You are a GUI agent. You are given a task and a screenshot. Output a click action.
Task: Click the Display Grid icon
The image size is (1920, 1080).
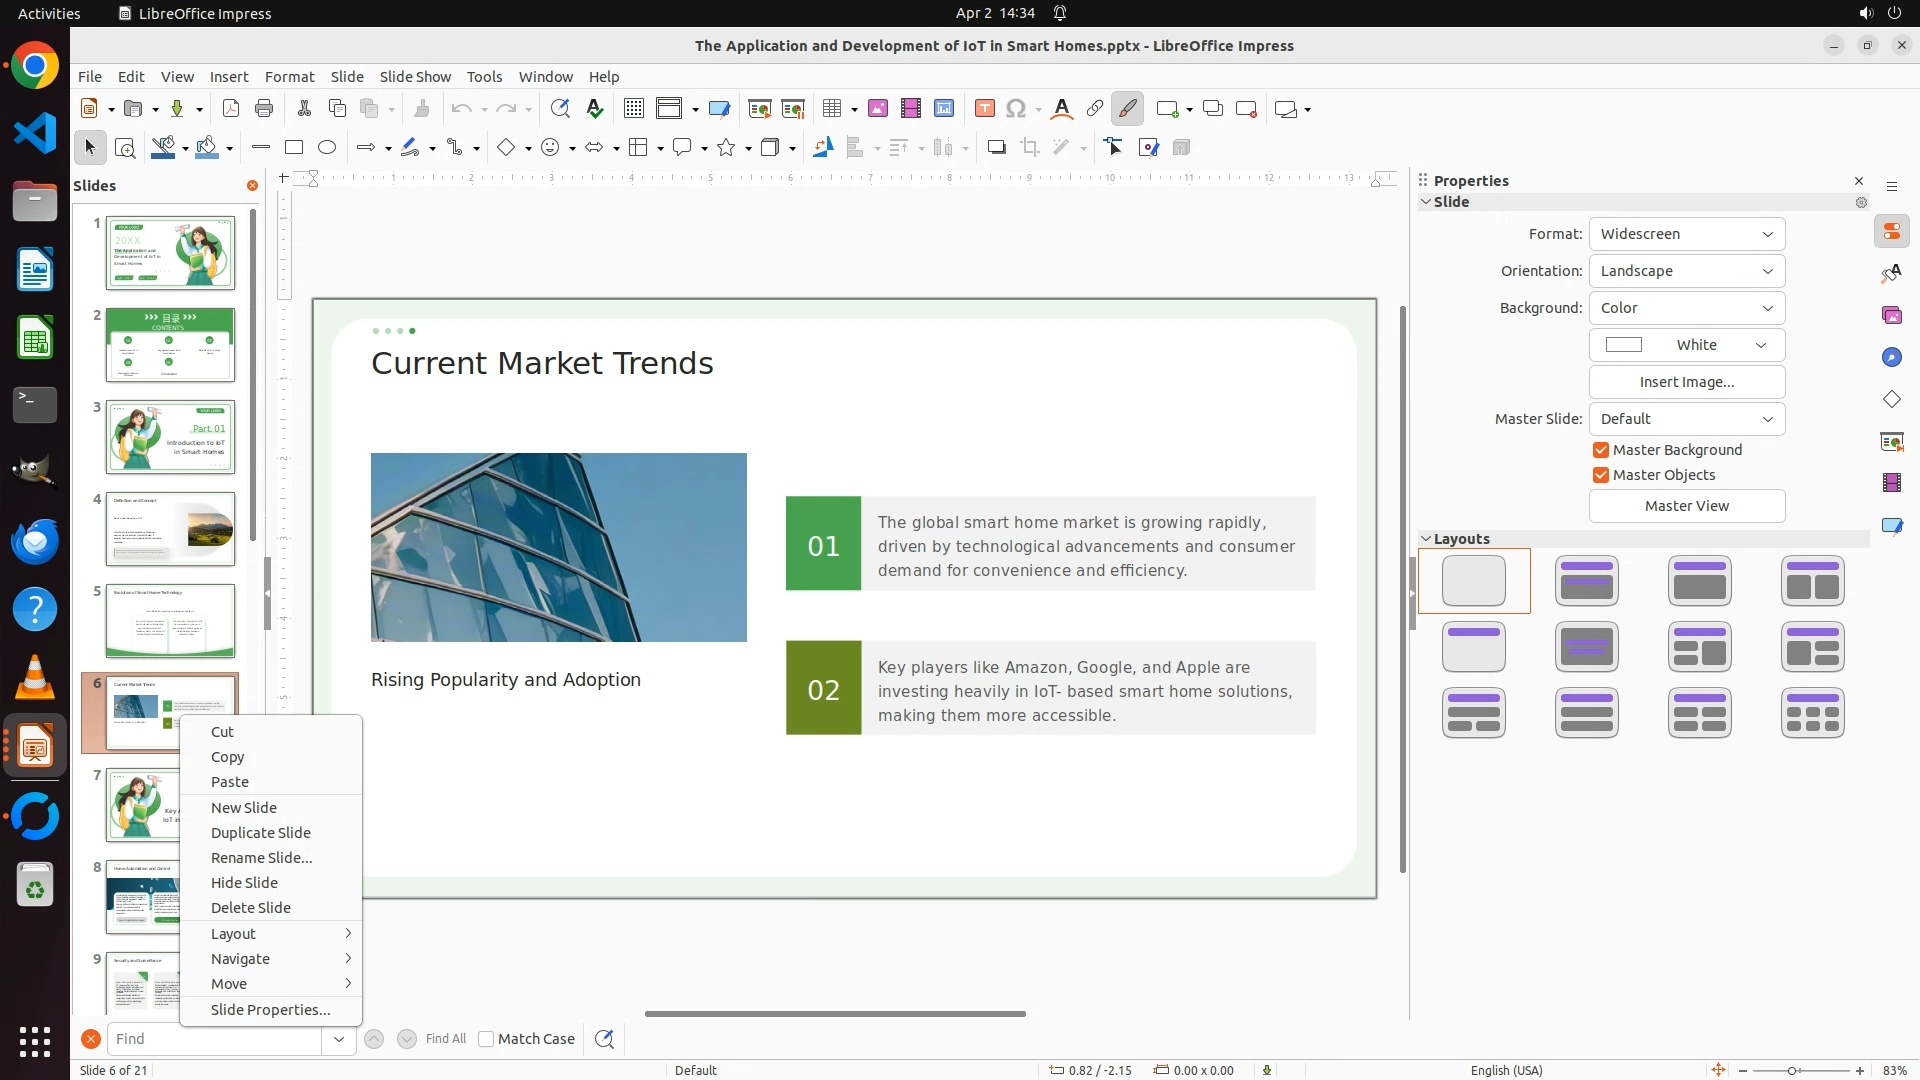click(x=633, y=109)
